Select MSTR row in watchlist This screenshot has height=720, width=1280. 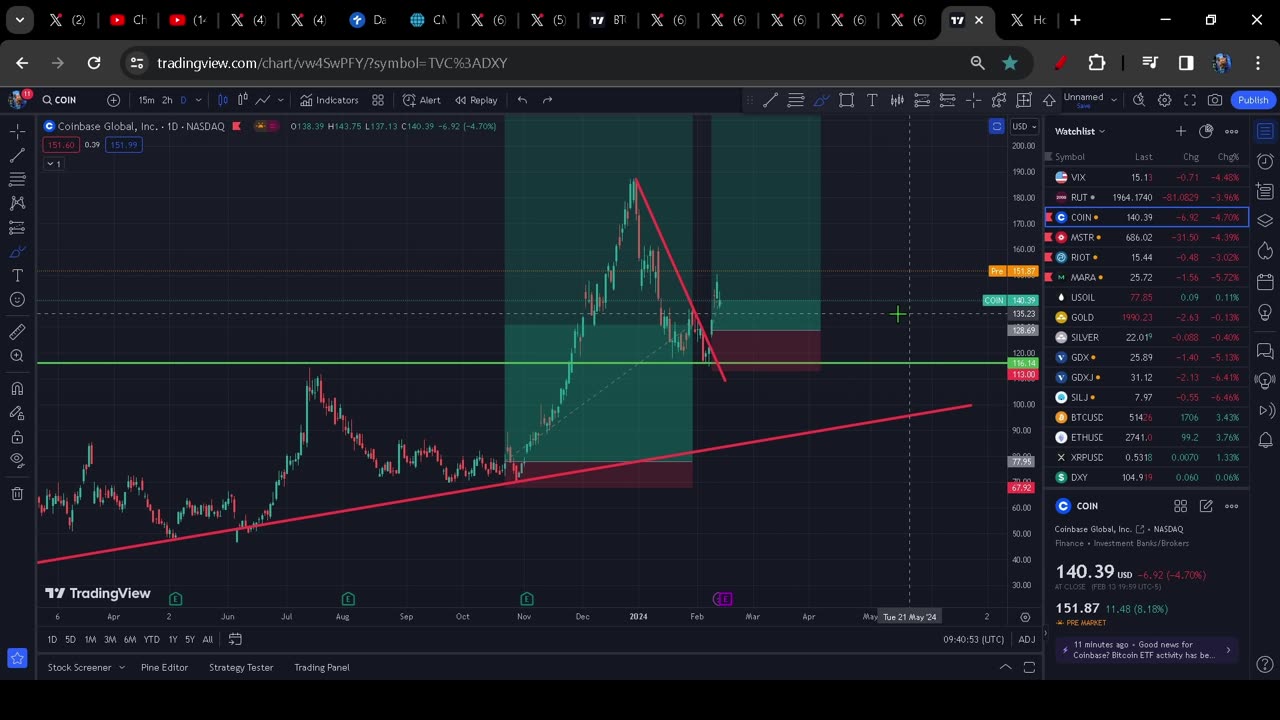click(x=1146, y=237)
